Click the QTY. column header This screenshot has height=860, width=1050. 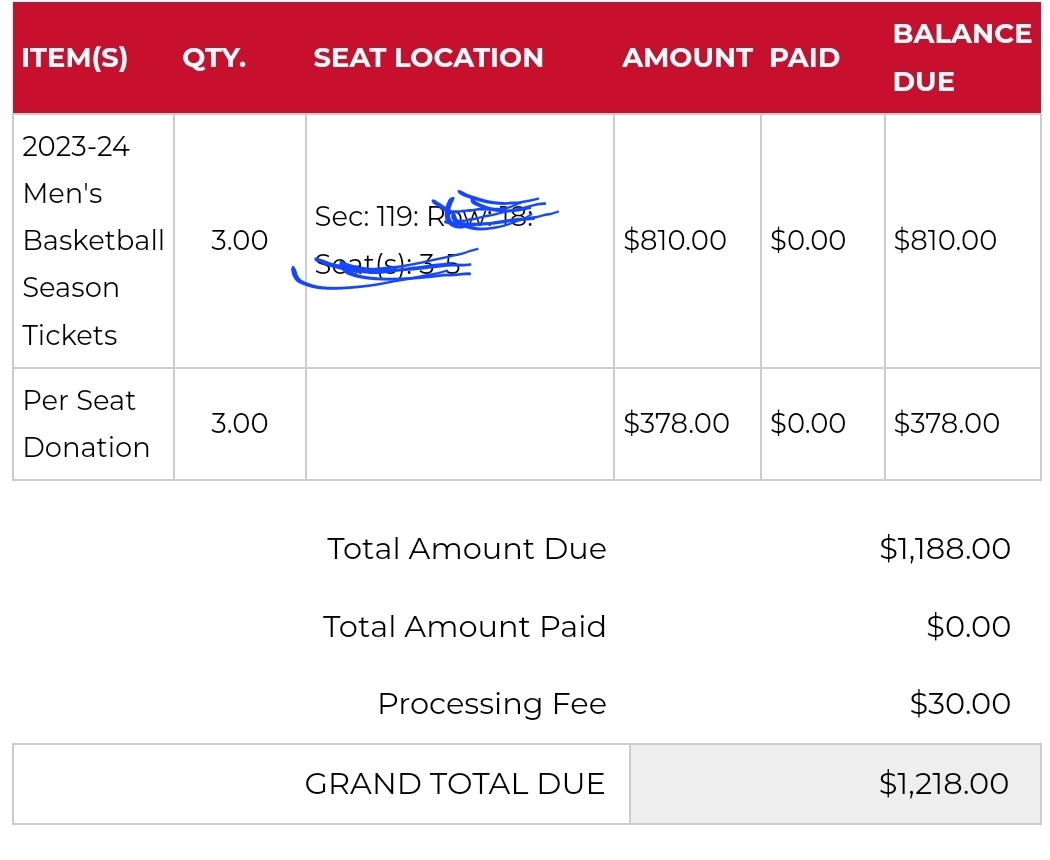[x=214, y=58]
